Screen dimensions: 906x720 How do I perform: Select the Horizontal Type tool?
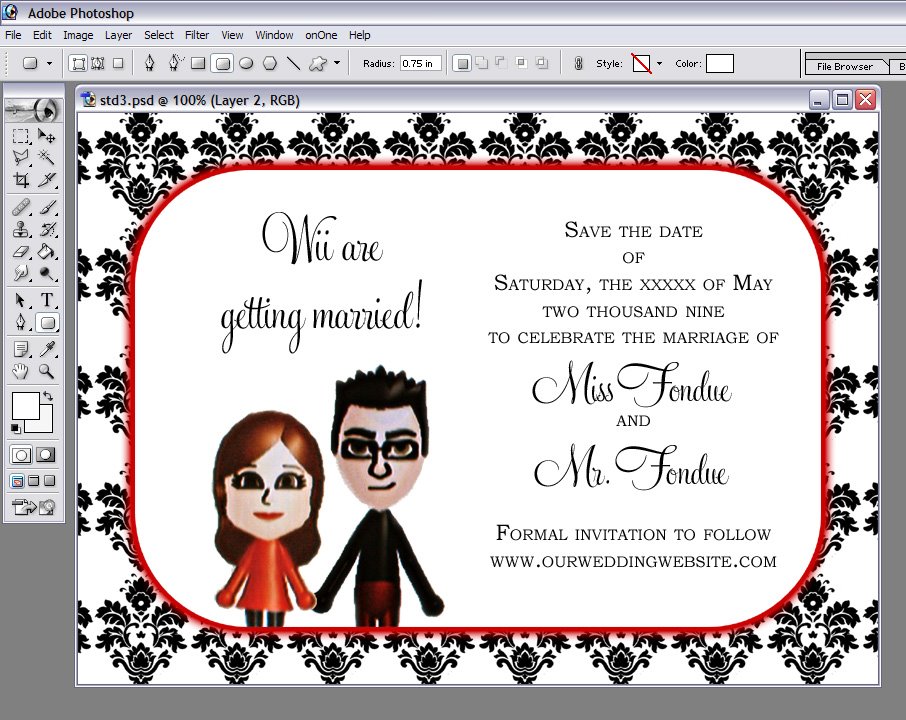pos(47,299)
